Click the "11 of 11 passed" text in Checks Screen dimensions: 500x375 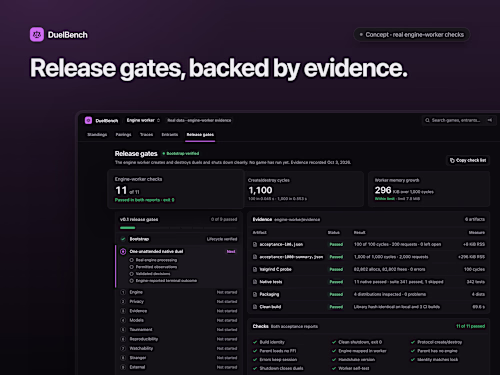tap(470, 326)
